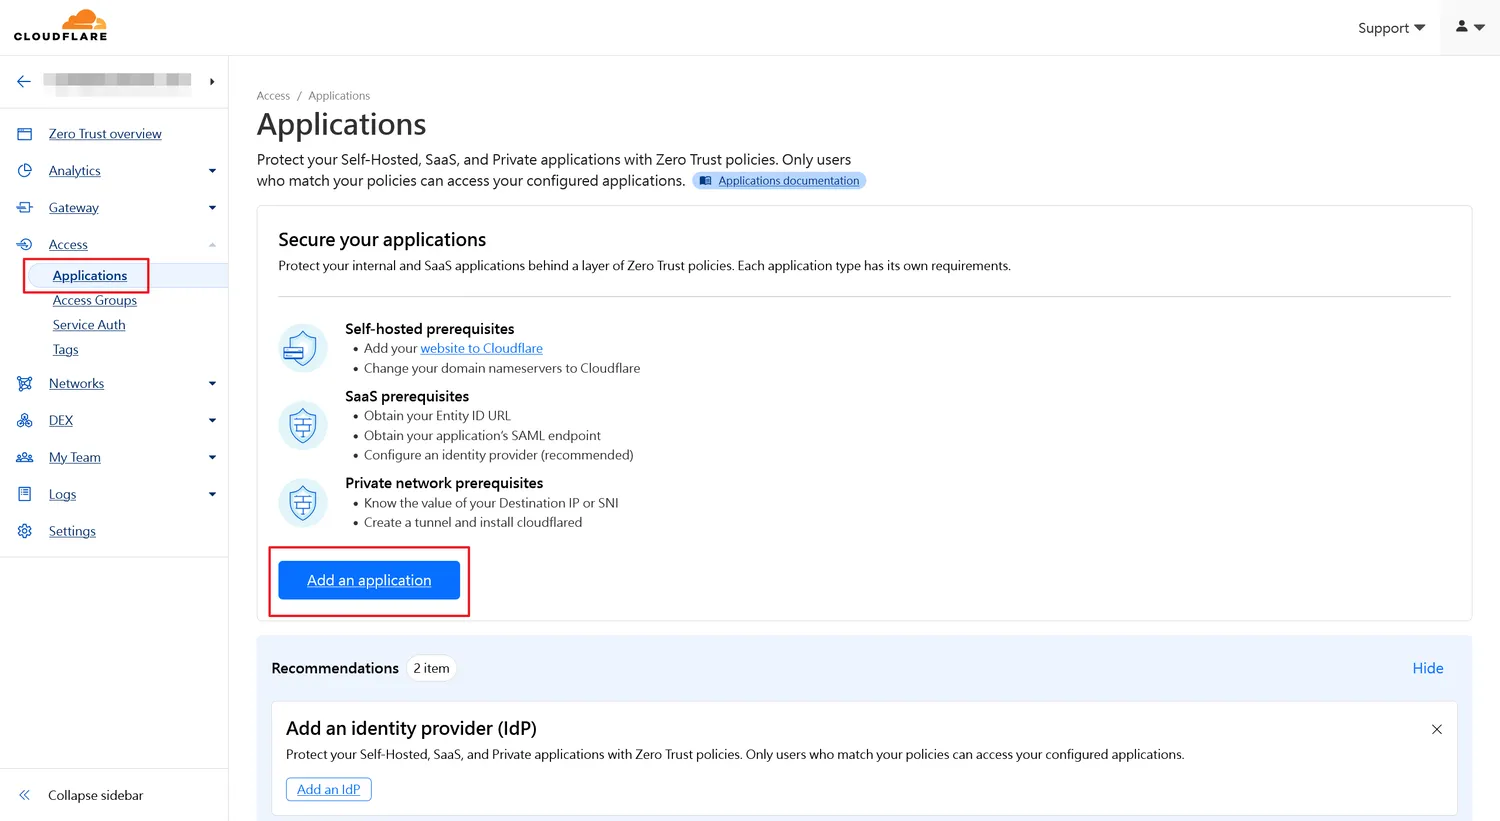Open the user account menu icon
This screenshot has height=821, width=1500.
pyautogui.click(x=1469, y=27)
